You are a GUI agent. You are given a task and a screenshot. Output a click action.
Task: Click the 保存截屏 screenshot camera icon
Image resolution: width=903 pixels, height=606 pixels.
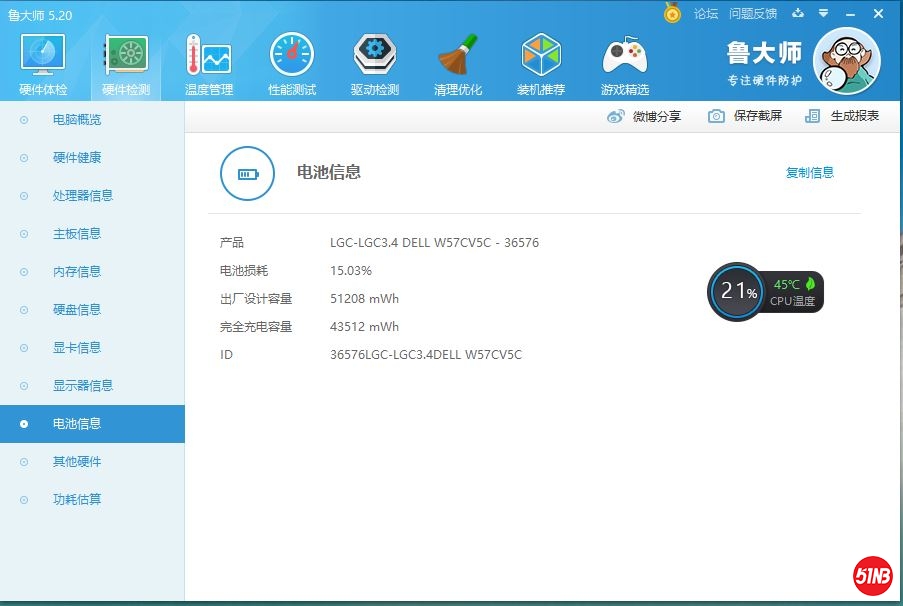coord(716,115)
